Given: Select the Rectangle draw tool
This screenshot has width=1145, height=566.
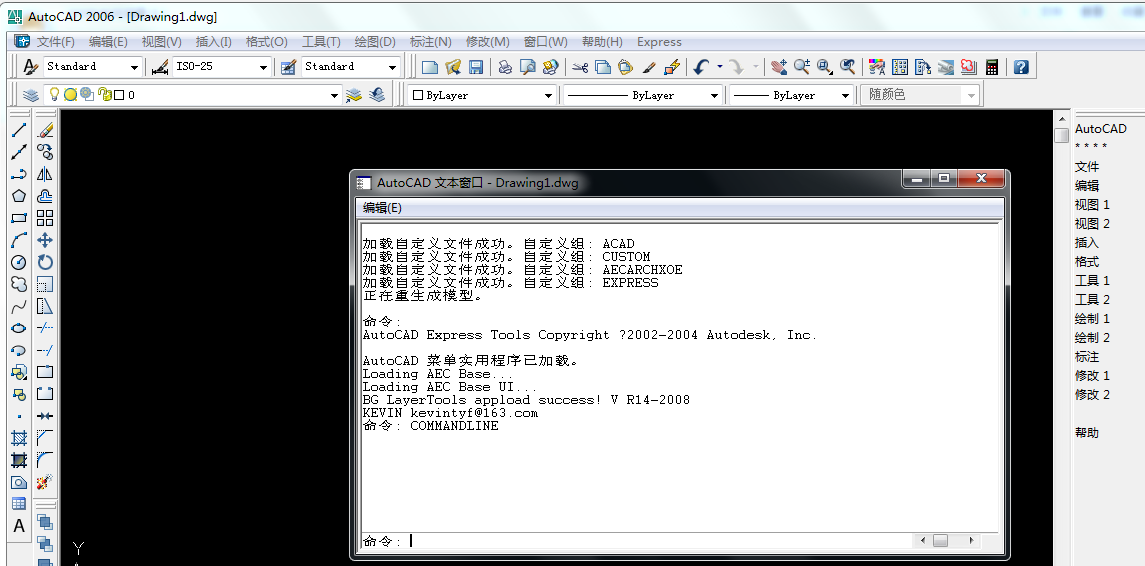Looking at the screenshot, I should pos(19,218).
